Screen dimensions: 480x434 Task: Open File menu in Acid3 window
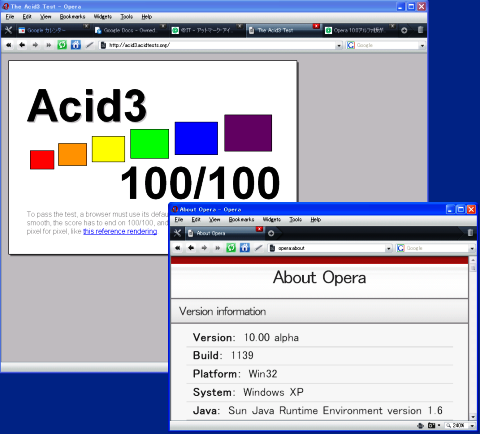point(10,17)
